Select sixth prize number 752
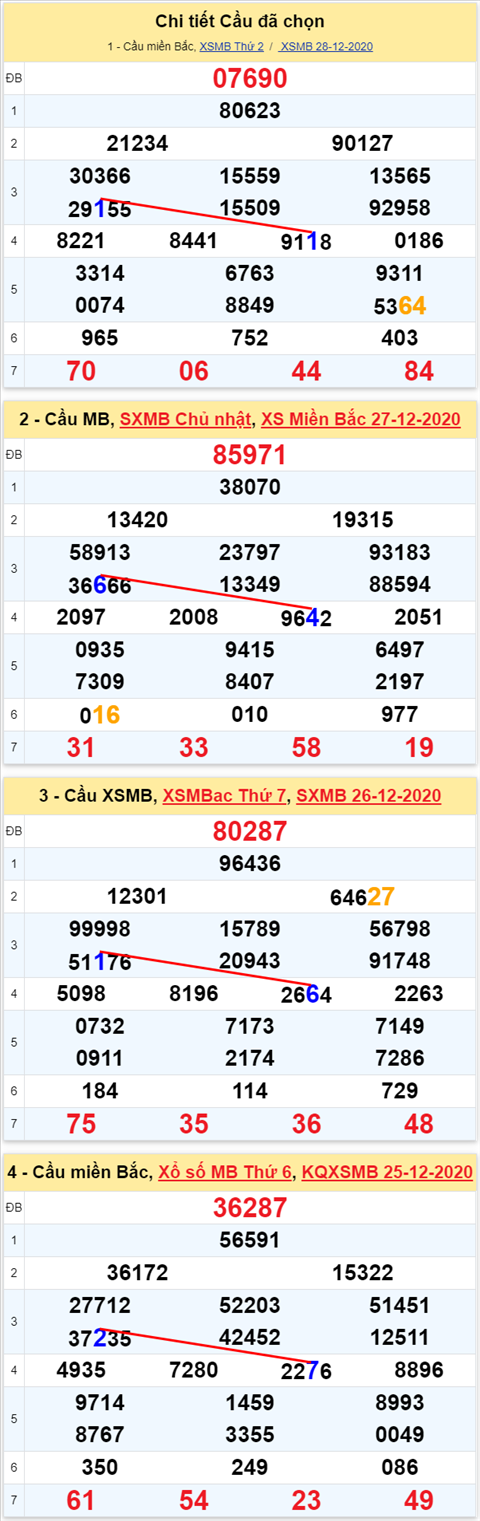The width and height of the screenshot is (480, 1521). click(x=250, y=338)
